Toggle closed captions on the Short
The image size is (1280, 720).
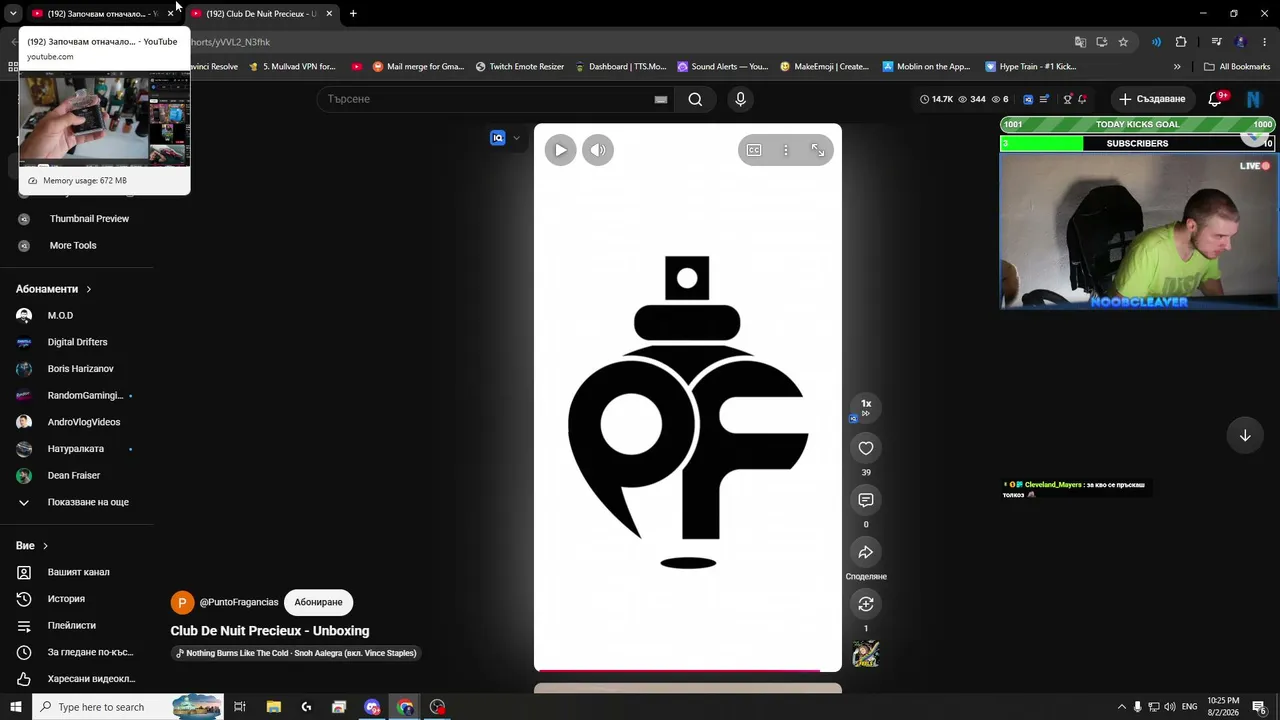(754, 150)
